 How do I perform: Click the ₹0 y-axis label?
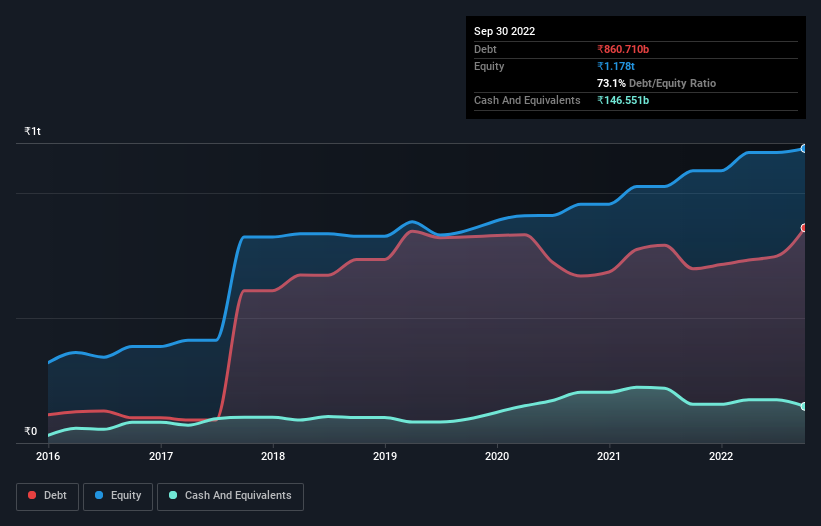31,431
